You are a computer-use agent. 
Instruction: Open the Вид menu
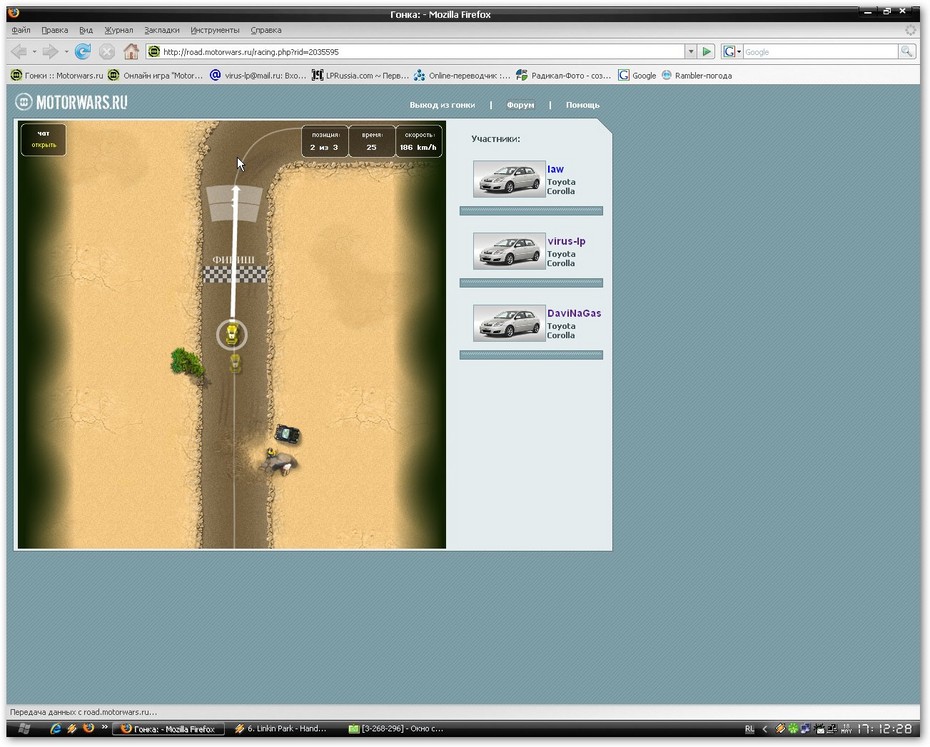[x=86, y=30]
